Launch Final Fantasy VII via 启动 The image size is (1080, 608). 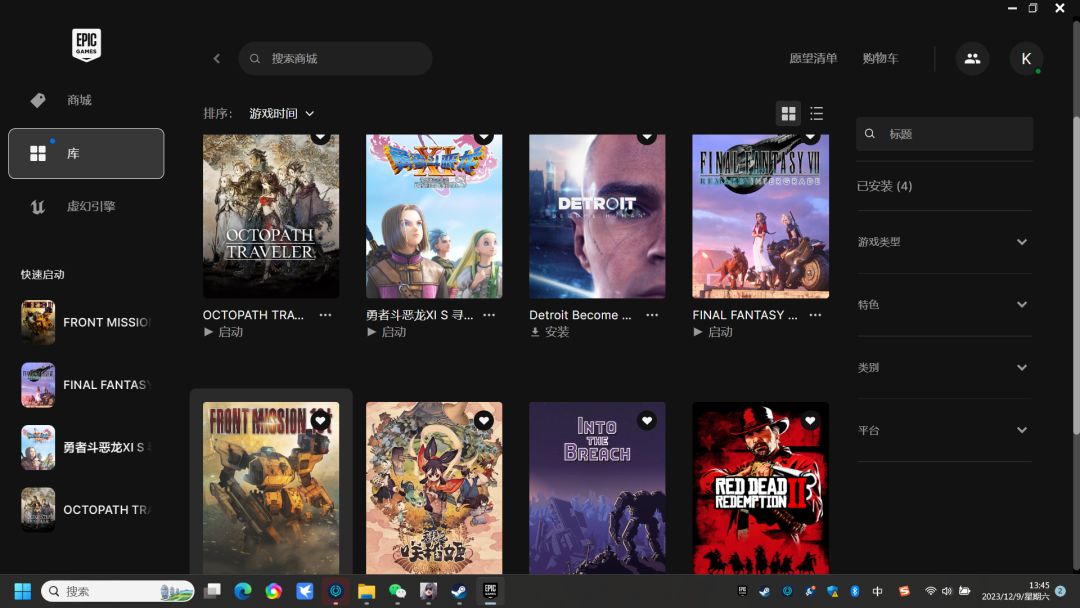pos(713,332)
